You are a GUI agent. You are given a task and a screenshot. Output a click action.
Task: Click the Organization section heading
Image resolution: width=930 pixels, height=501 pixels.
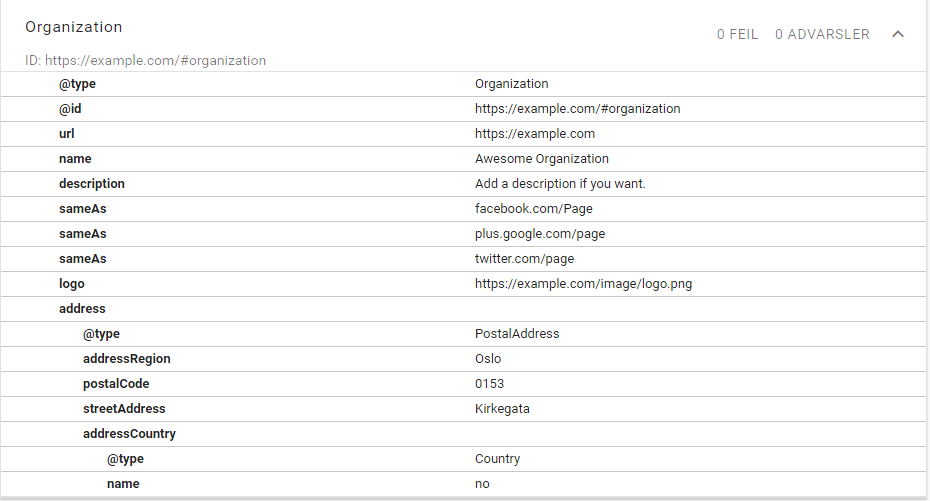[74, 27]
